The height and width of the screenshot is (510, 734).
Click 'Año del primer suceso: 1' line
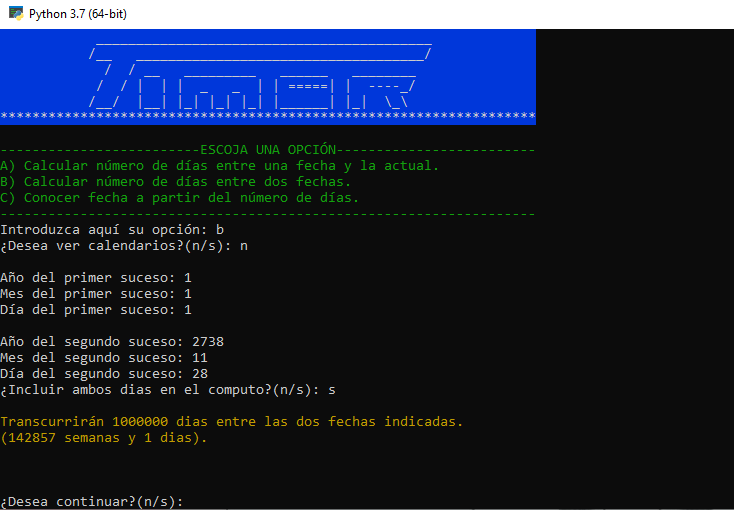pos(96,278)
